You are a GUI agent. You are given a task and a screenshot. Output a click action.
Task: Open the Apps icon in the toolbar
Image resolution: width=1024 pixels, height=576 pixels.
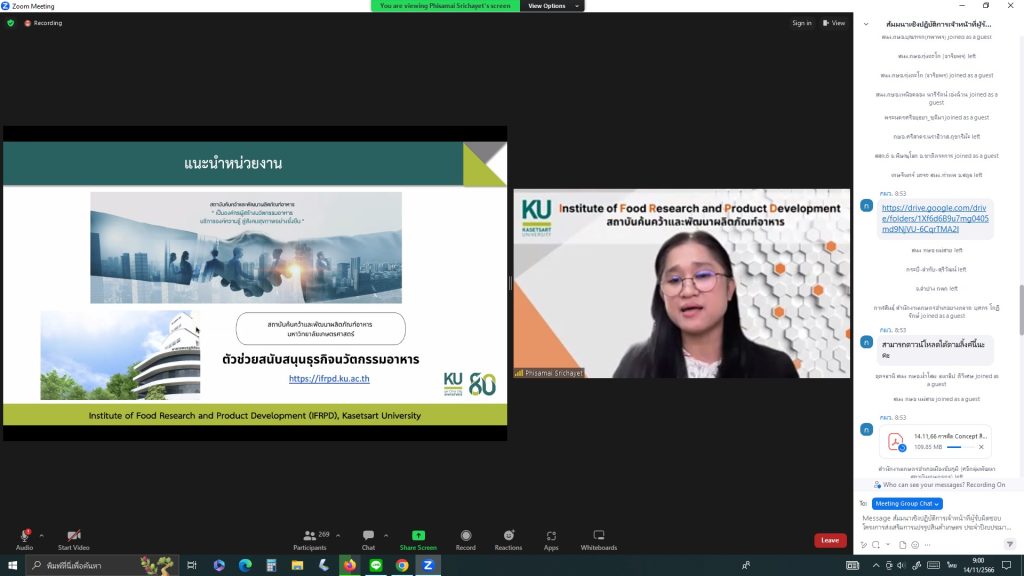point(551,538)
